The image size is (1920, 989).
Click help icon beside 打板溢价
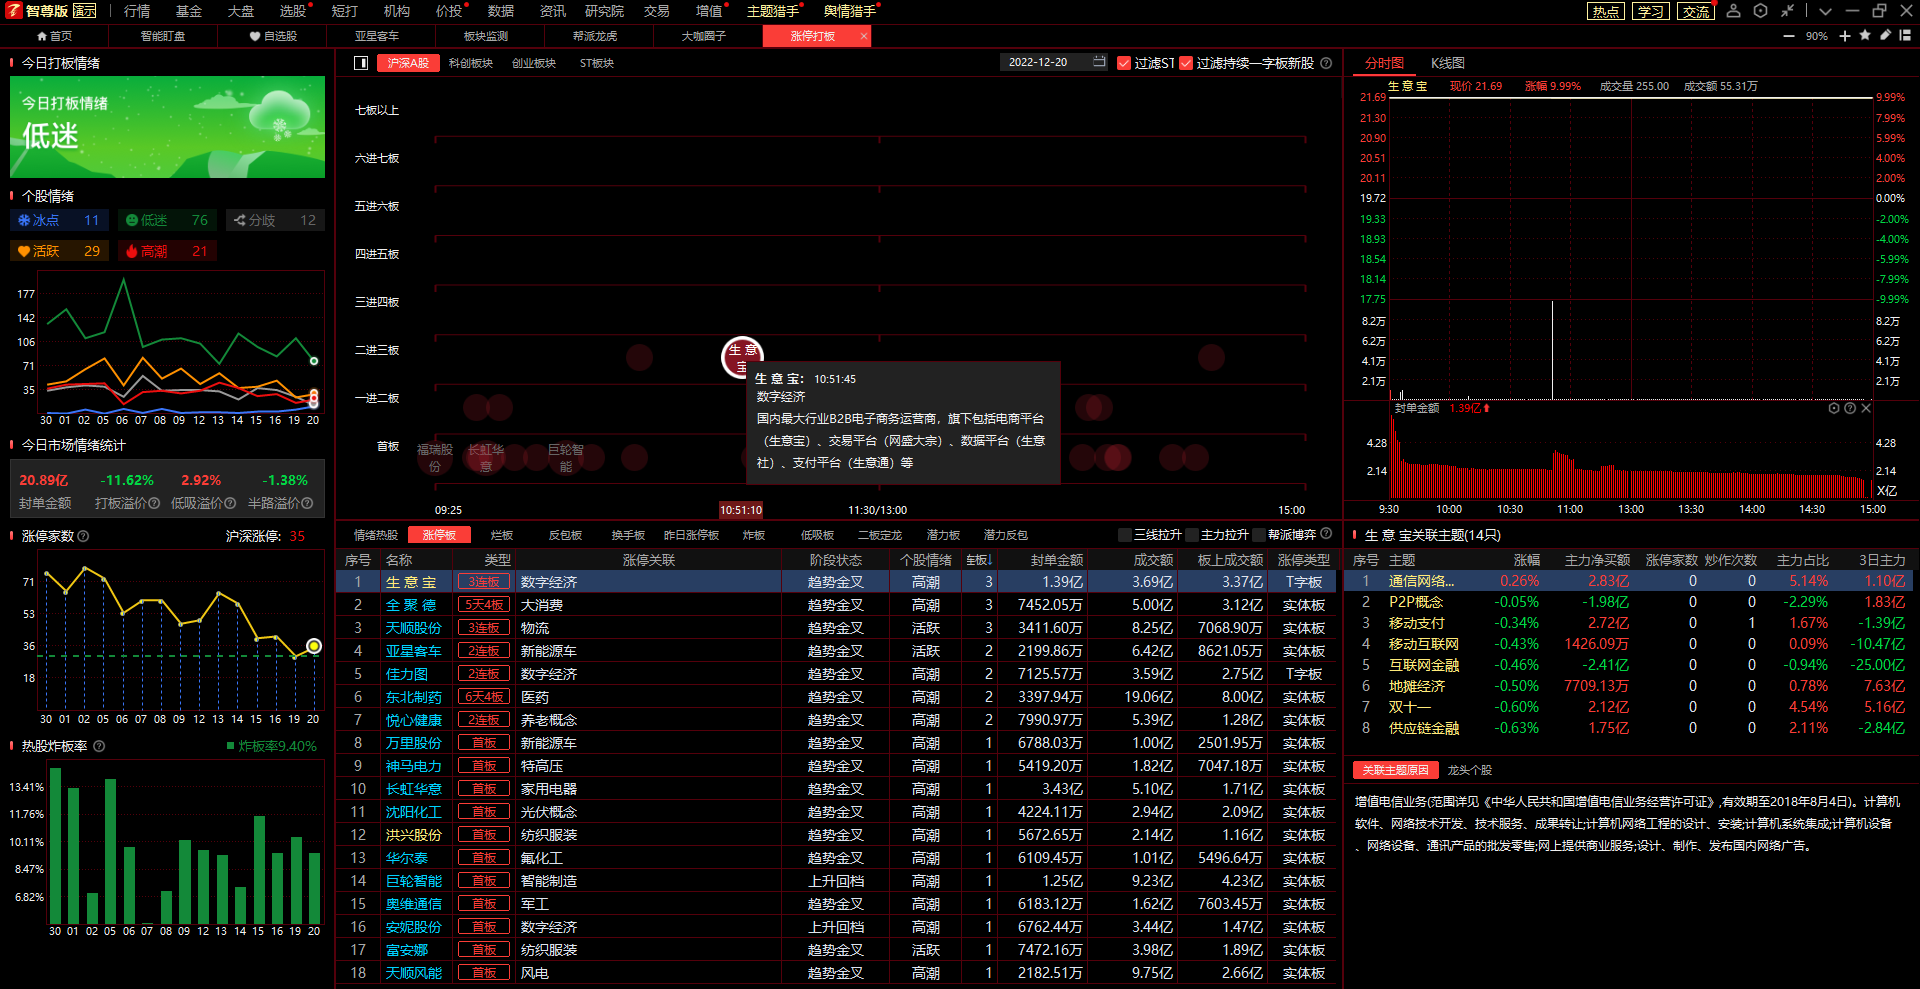click(154, 503)
